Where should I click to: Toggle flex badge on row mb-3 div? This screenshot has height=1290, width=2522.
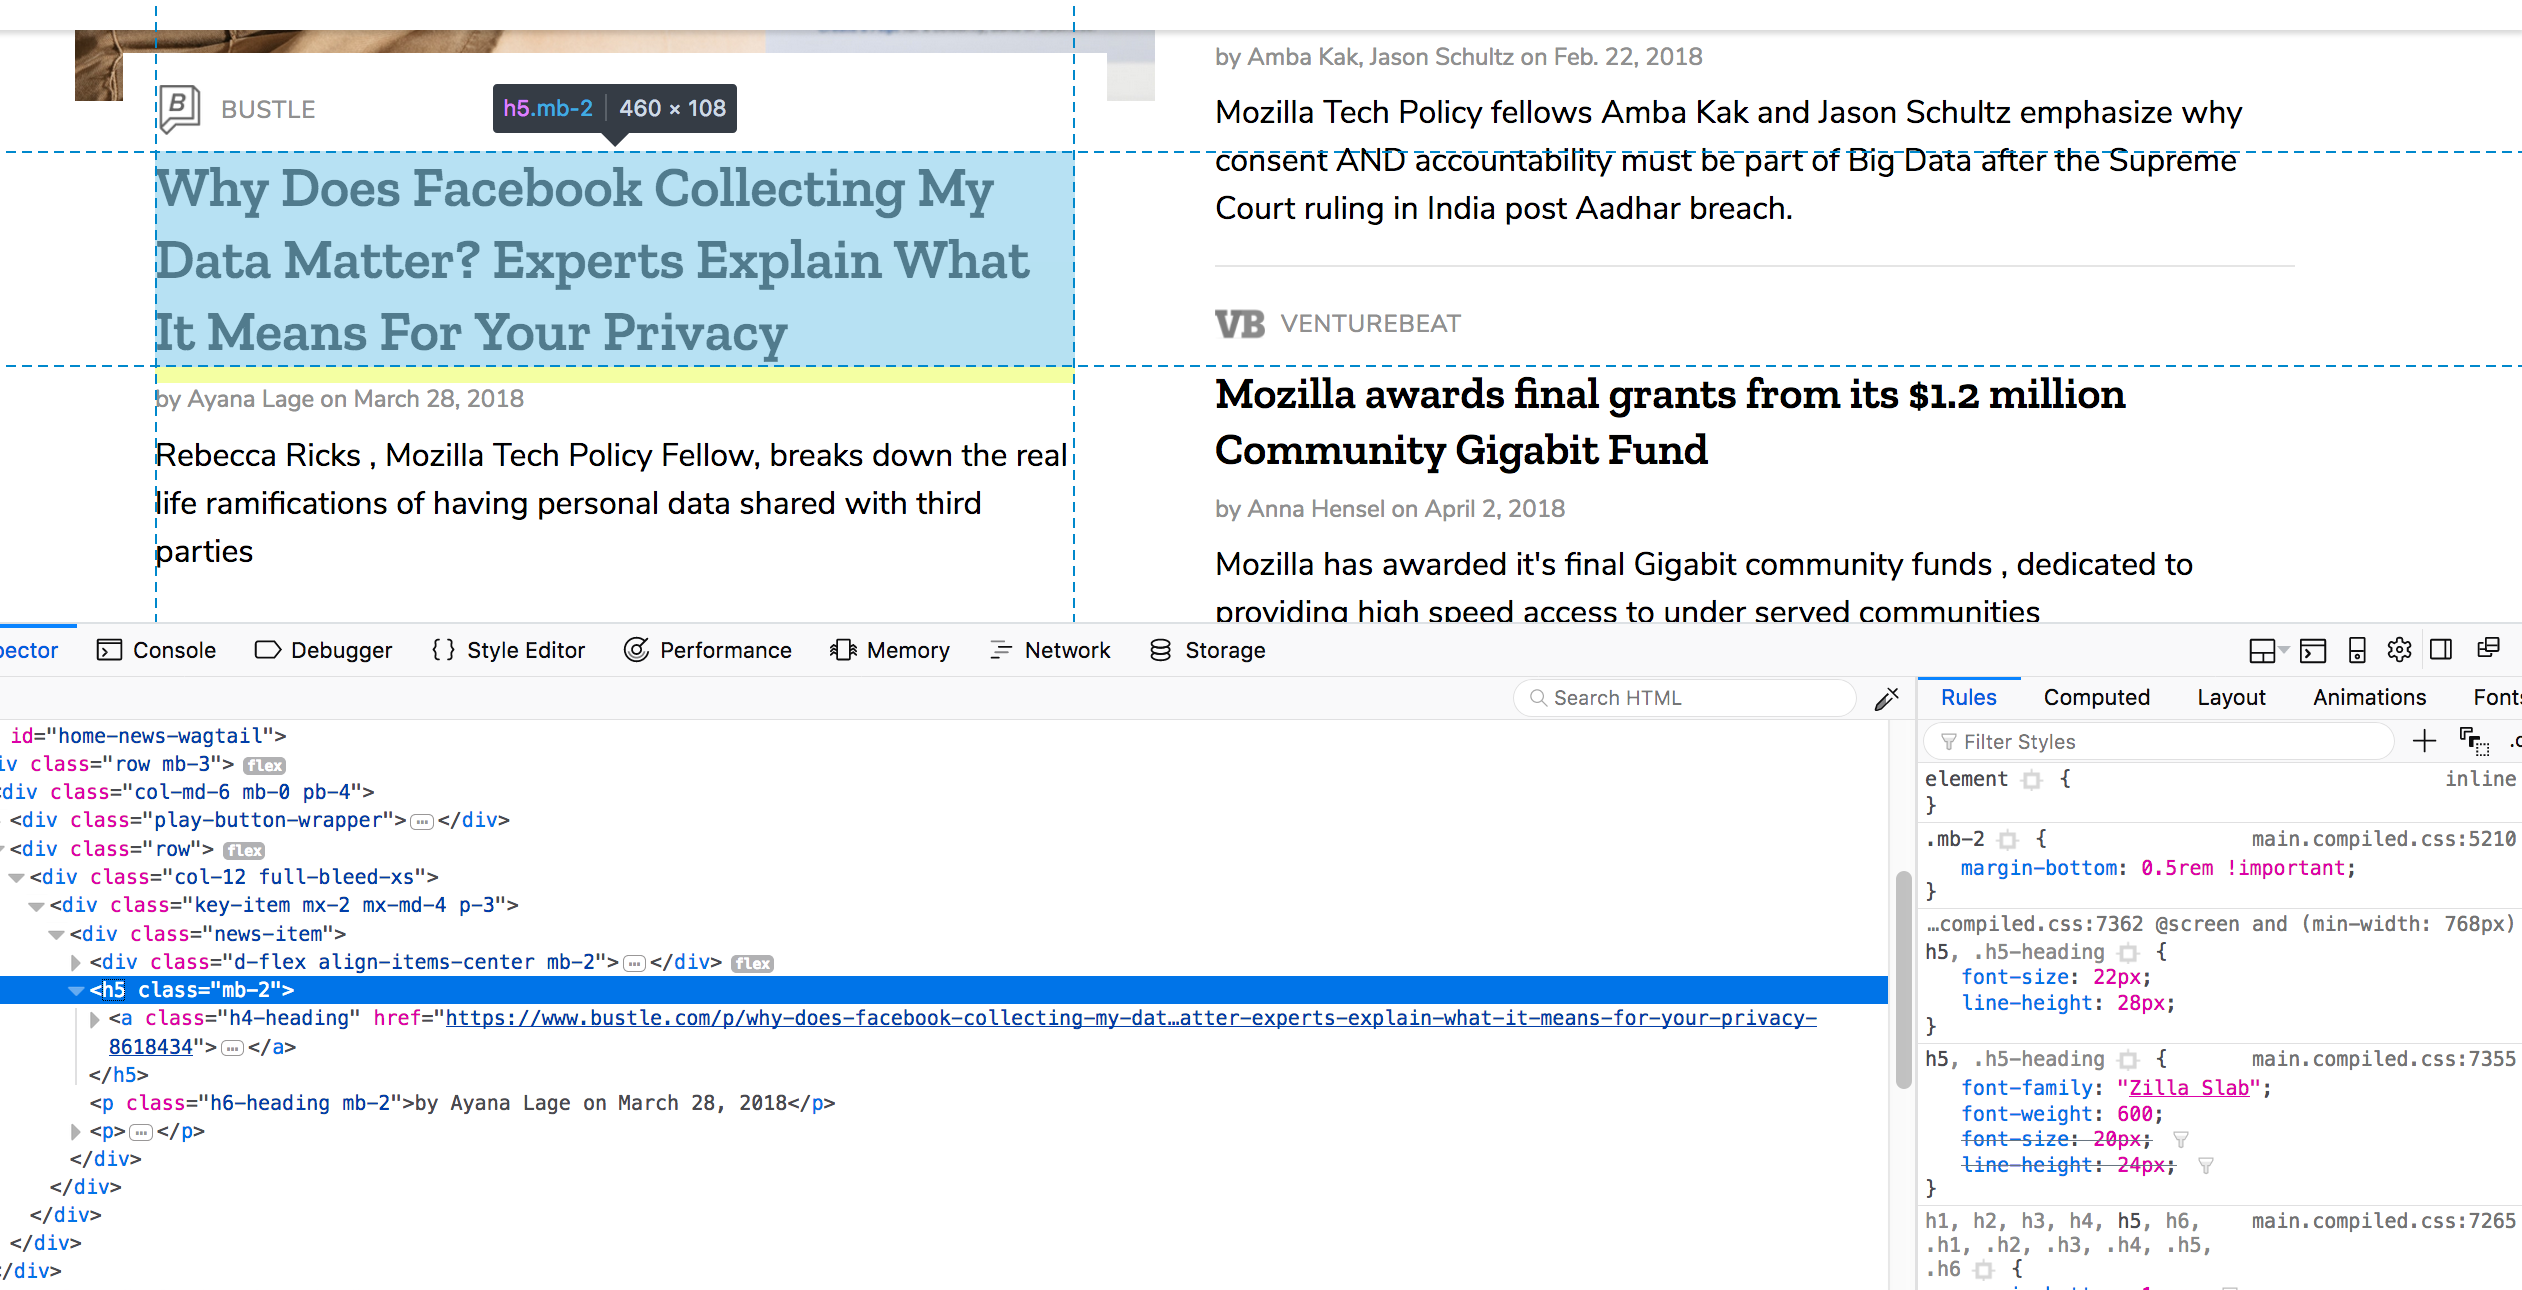coord(265,766)
